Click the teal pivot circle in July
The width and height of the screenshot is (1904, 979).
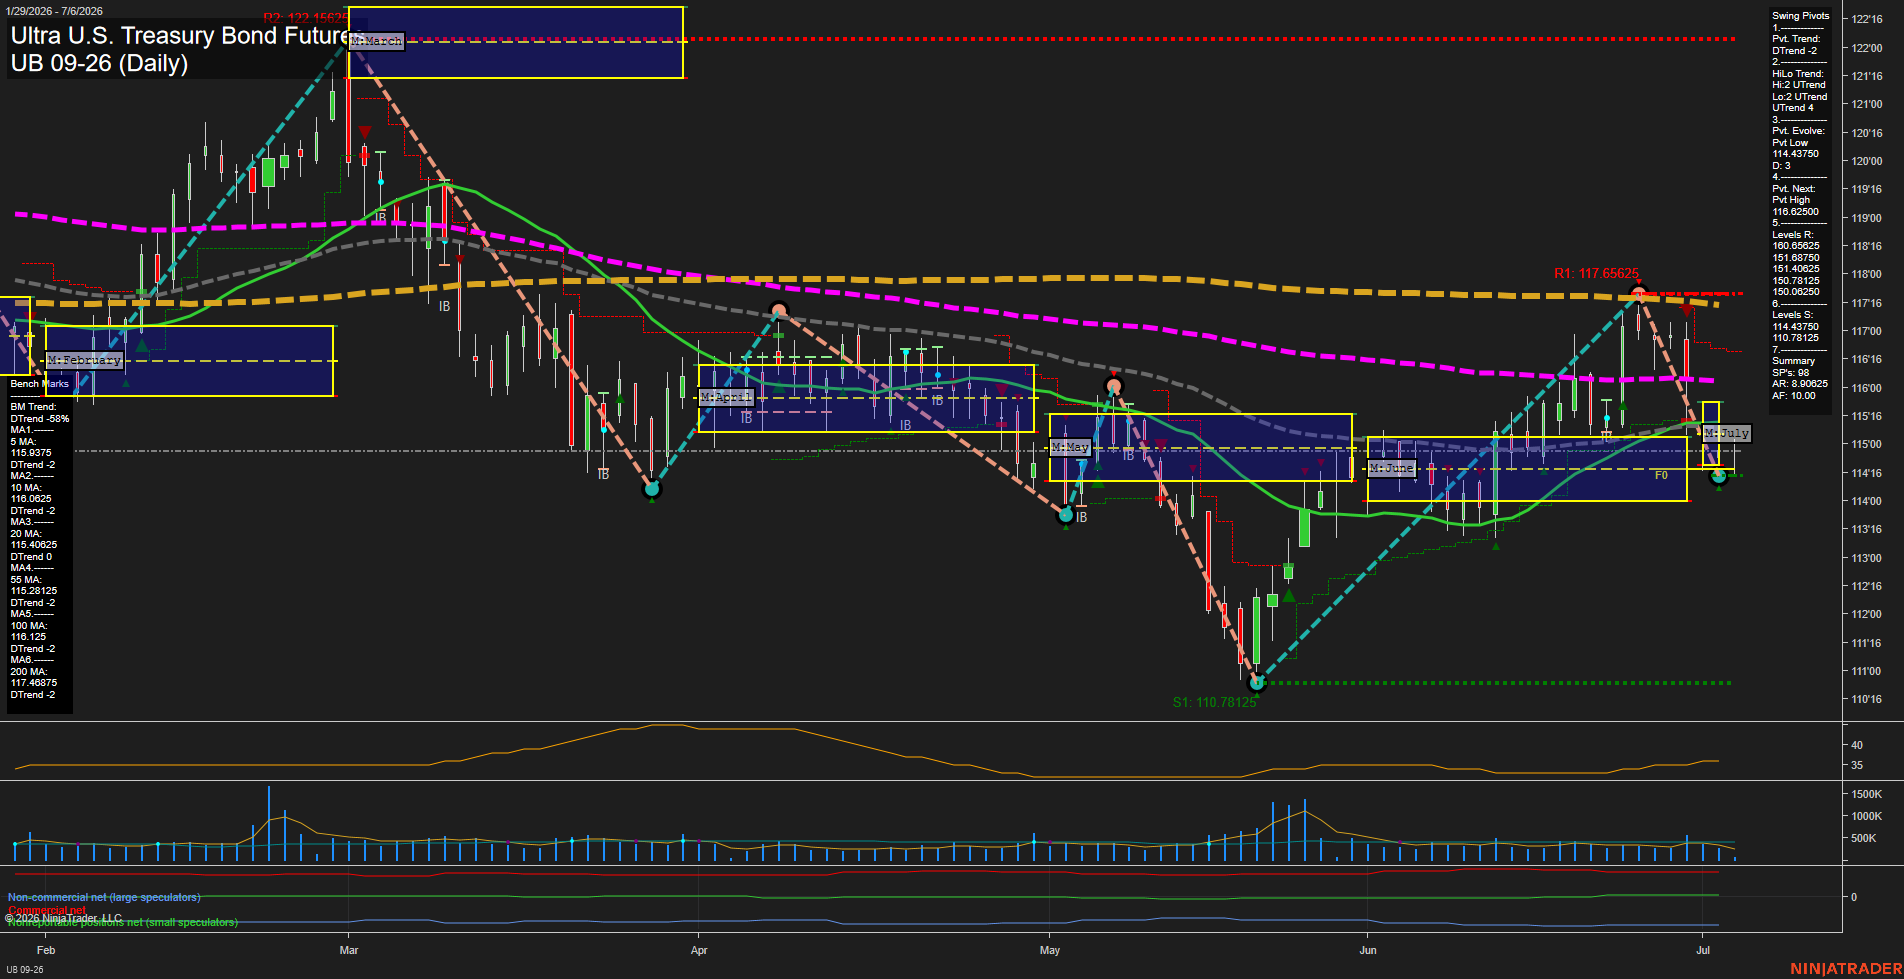tap(1719, 476)
